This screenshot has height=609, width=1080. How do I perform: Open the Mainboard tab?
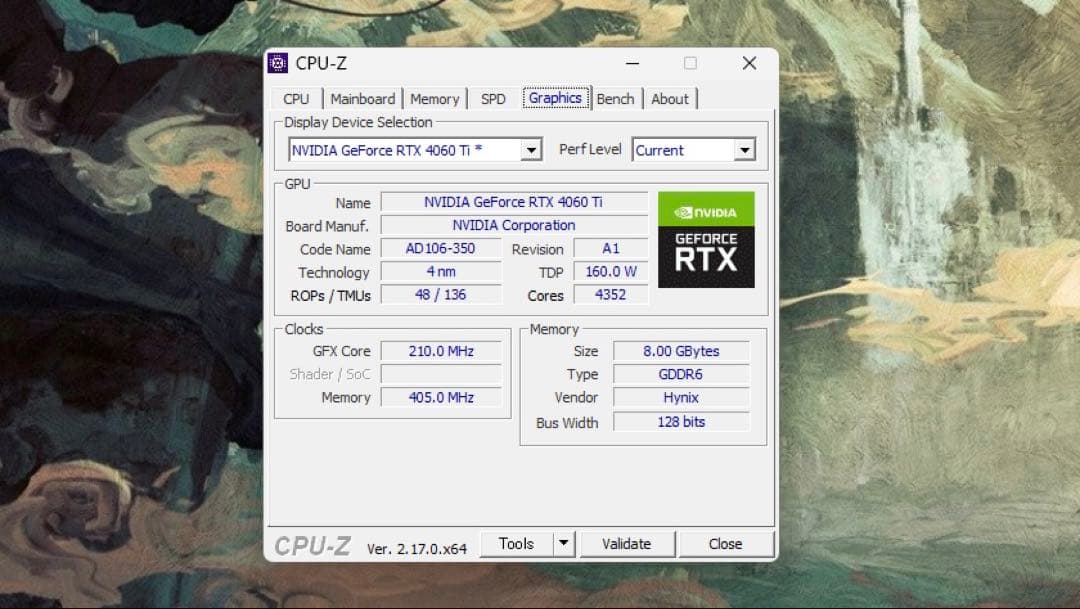tap(362, 99)
